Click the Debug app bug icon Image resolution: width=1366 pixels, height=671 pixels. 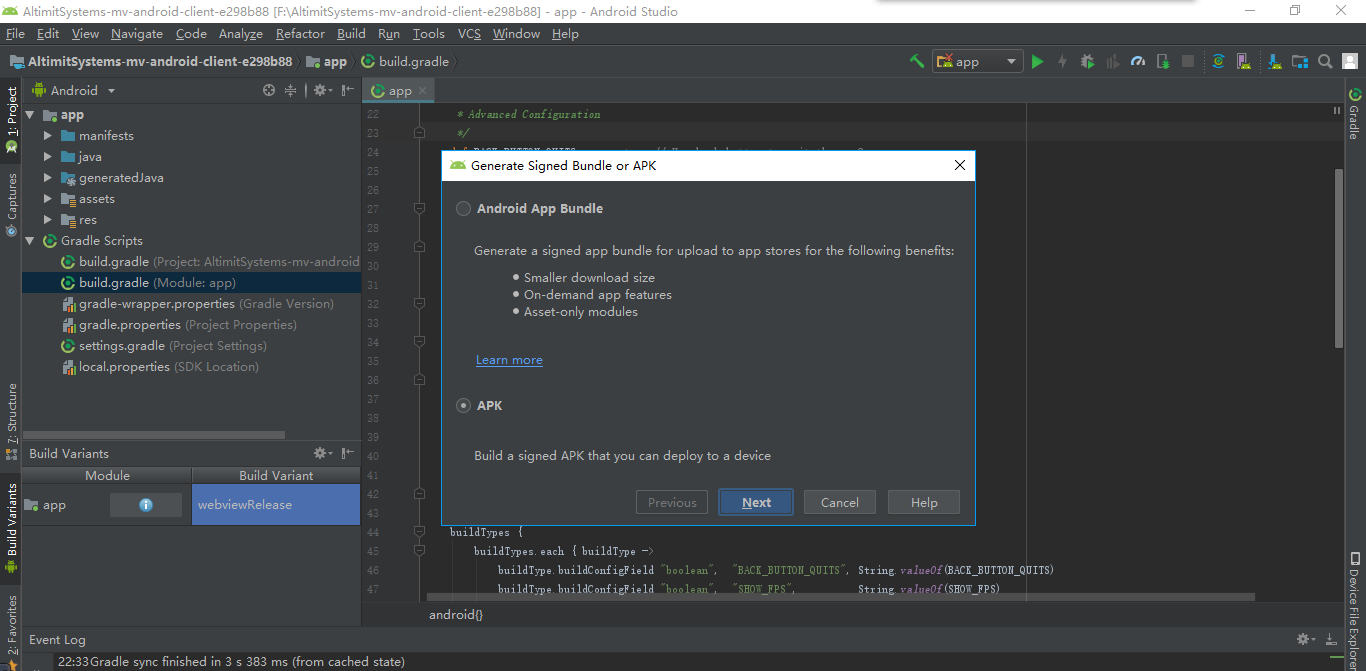pyautogui.click(x=1087, y=61)
